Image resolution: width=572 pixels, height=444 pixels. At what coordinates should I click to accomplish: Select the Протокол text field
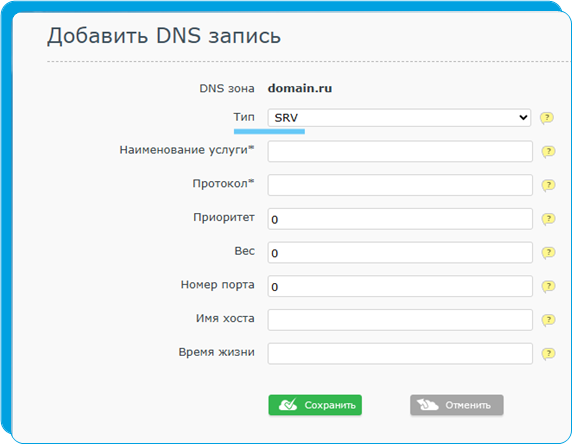(400, 185)
